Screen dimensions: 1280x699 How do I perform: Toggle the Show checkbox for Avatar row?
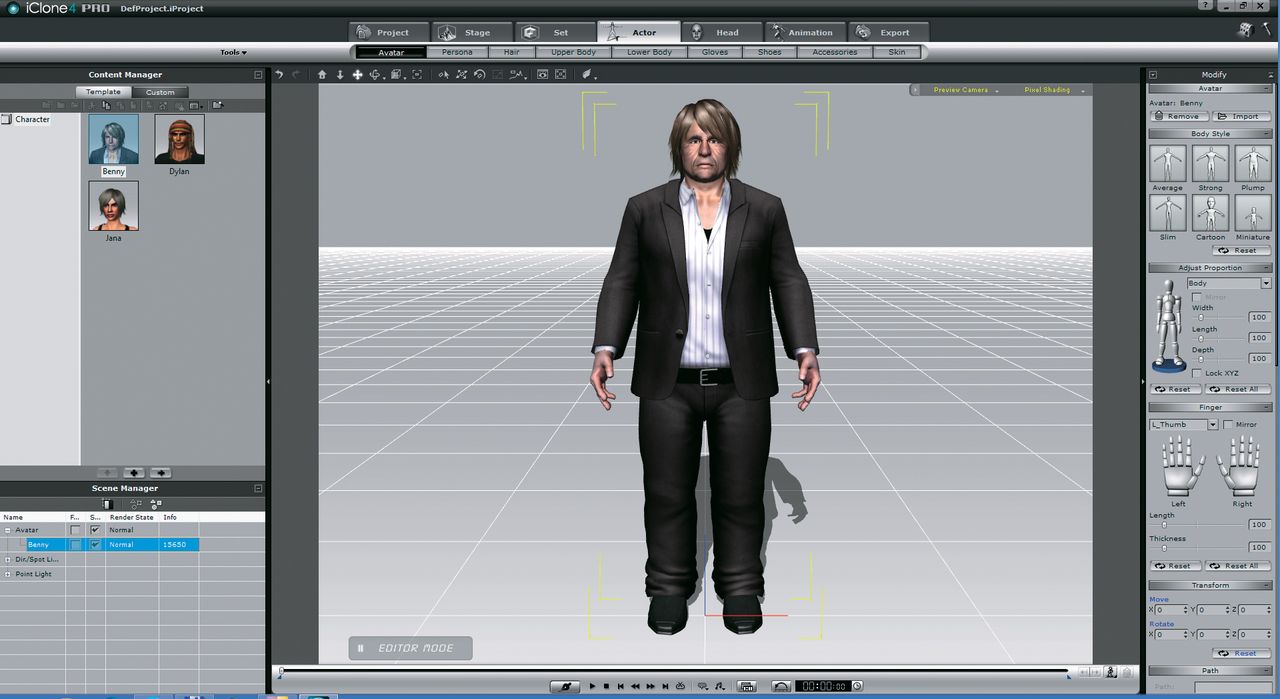pos(95,530)
